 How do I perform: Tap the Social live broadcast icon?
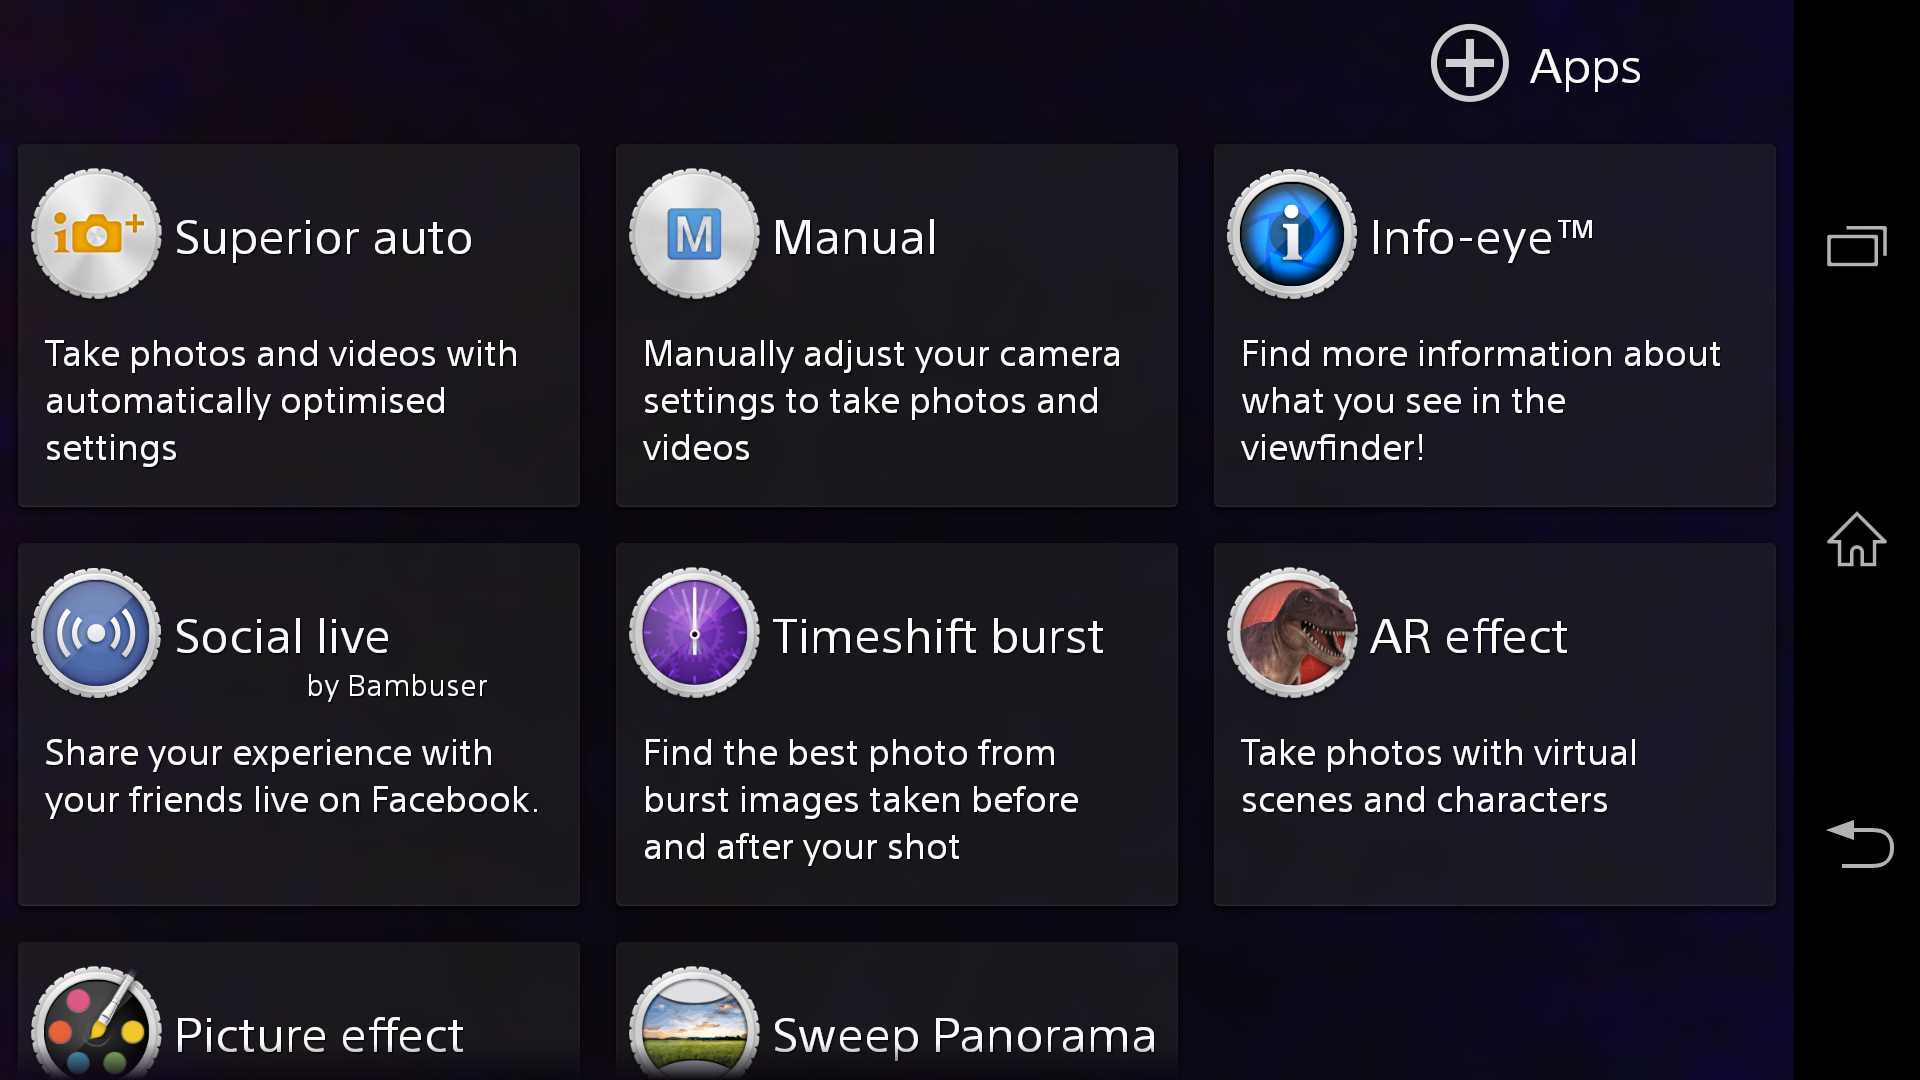(96, 633)
